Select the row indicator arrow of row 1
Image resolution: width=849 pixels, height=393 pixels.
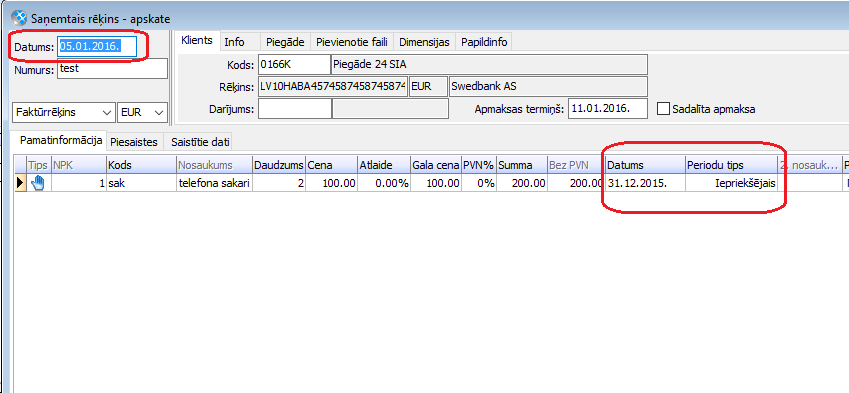(x=20, y=184)
